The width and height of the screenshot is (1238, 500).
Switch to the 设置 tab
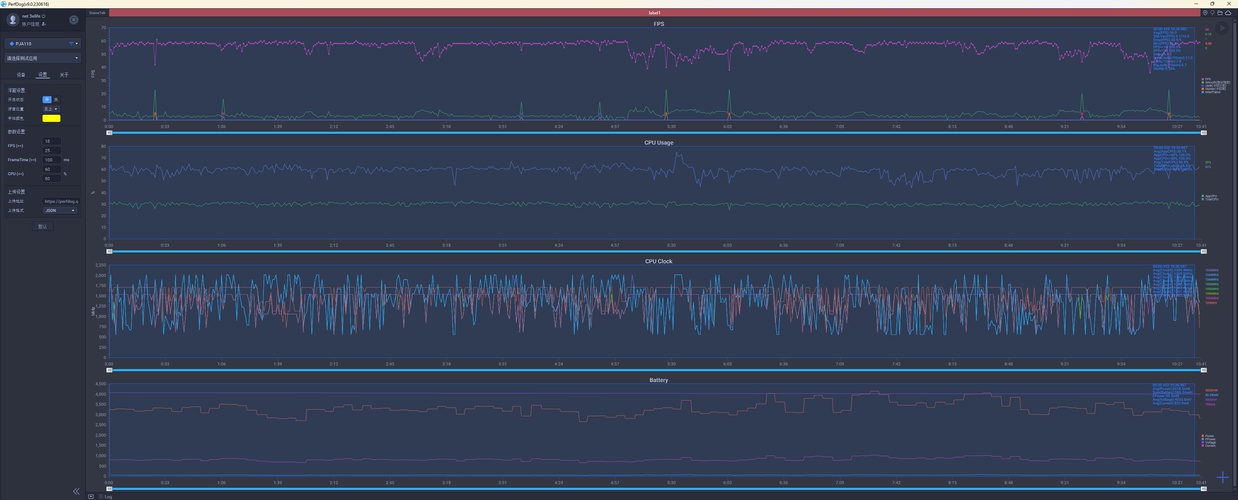coord(42,74)
